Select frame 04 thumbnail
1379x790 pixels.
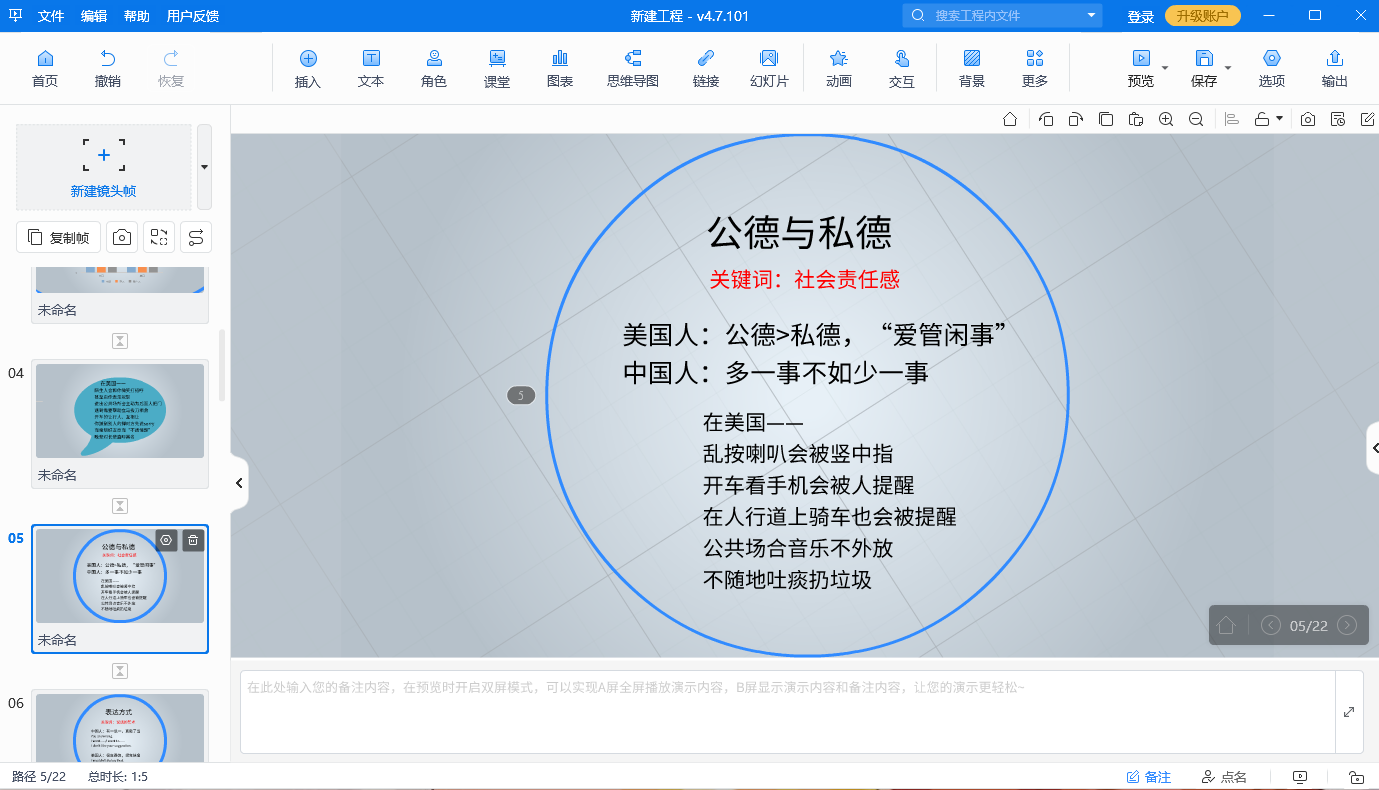coord(120,411)
